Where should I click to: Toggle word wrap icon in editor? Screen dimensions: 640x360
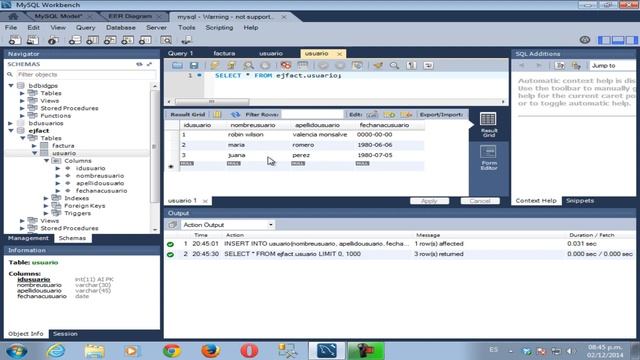(428, 65)
